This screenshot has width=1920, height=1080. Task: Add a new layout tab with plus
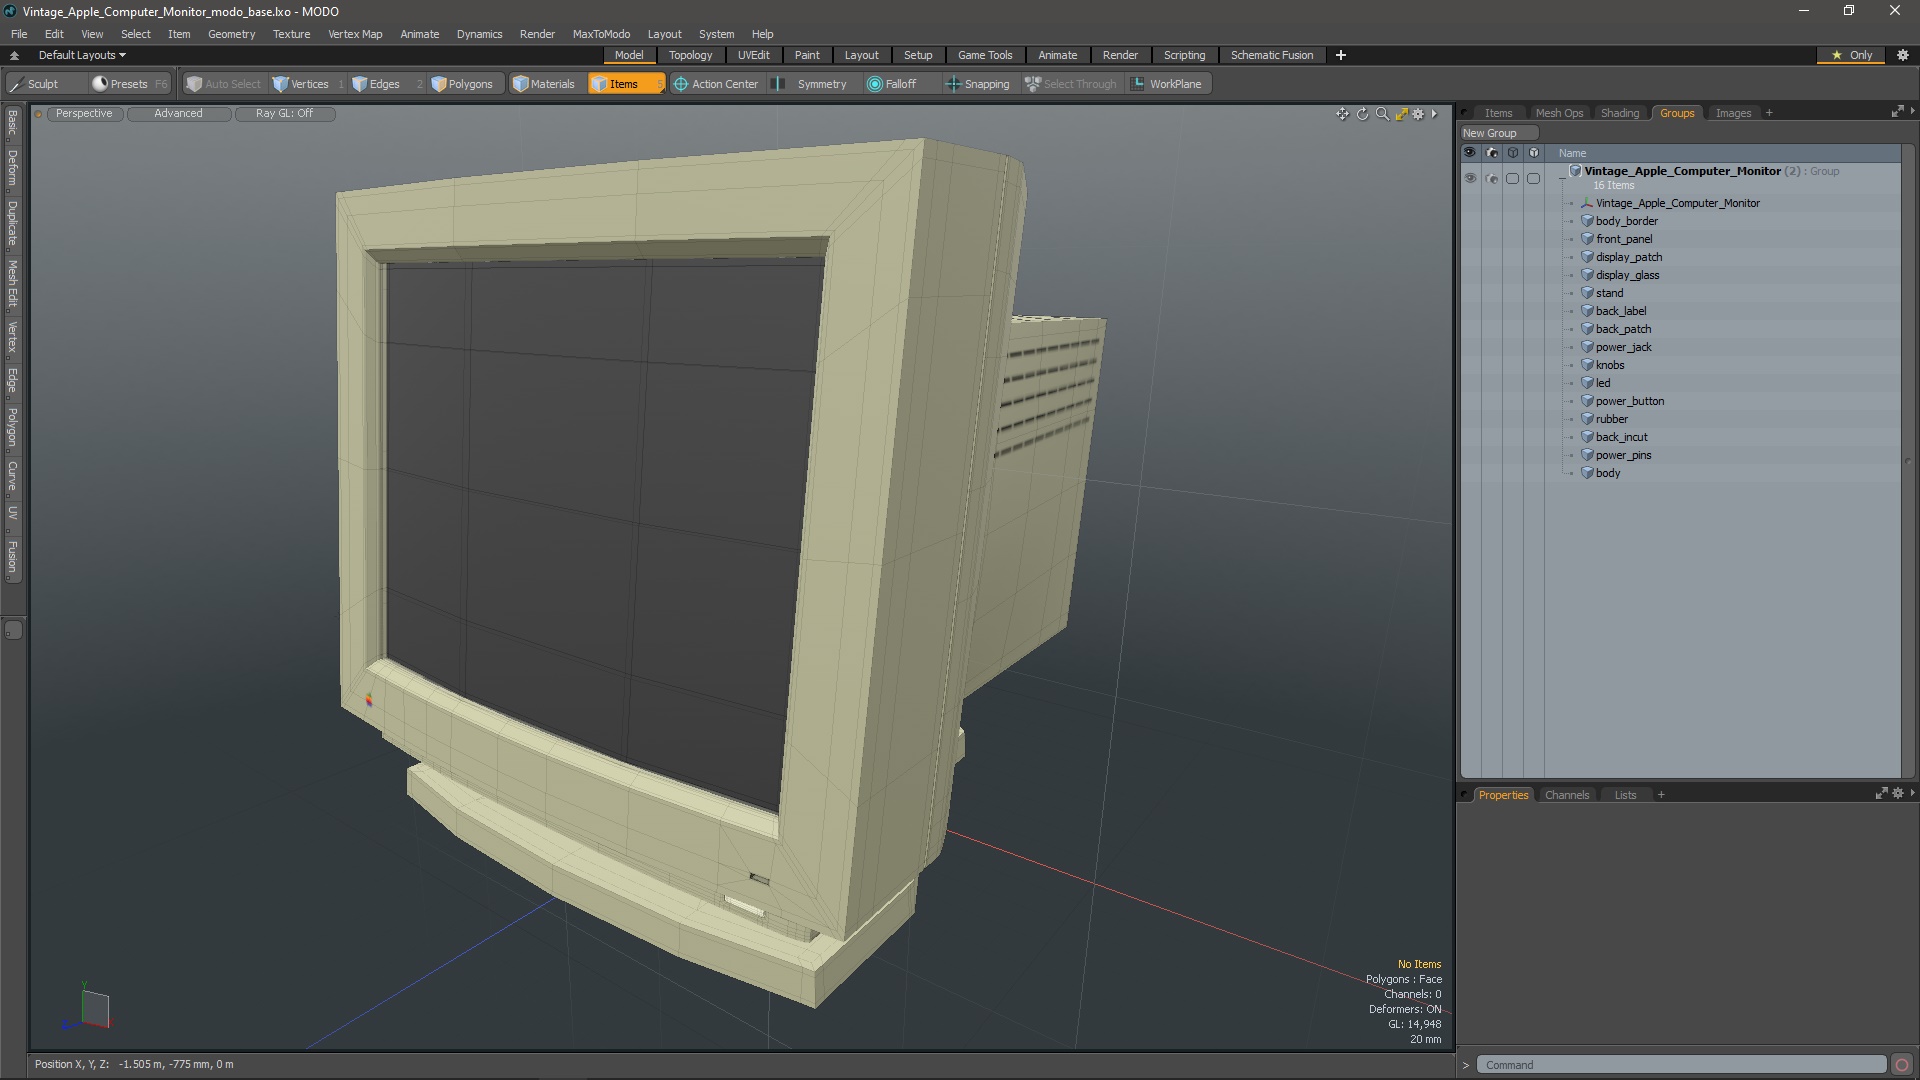pyautogui.click(x=1341, y=55)
